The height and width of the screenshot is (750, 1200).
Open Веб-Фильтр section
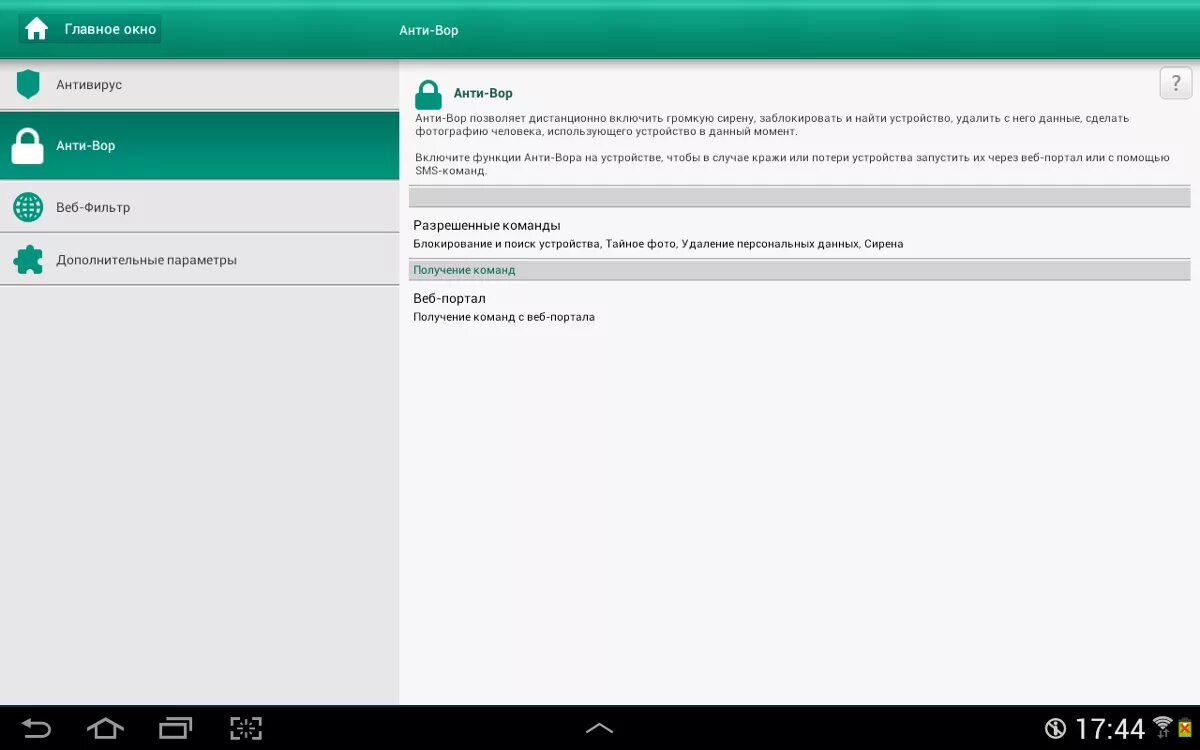coord(200,207)
